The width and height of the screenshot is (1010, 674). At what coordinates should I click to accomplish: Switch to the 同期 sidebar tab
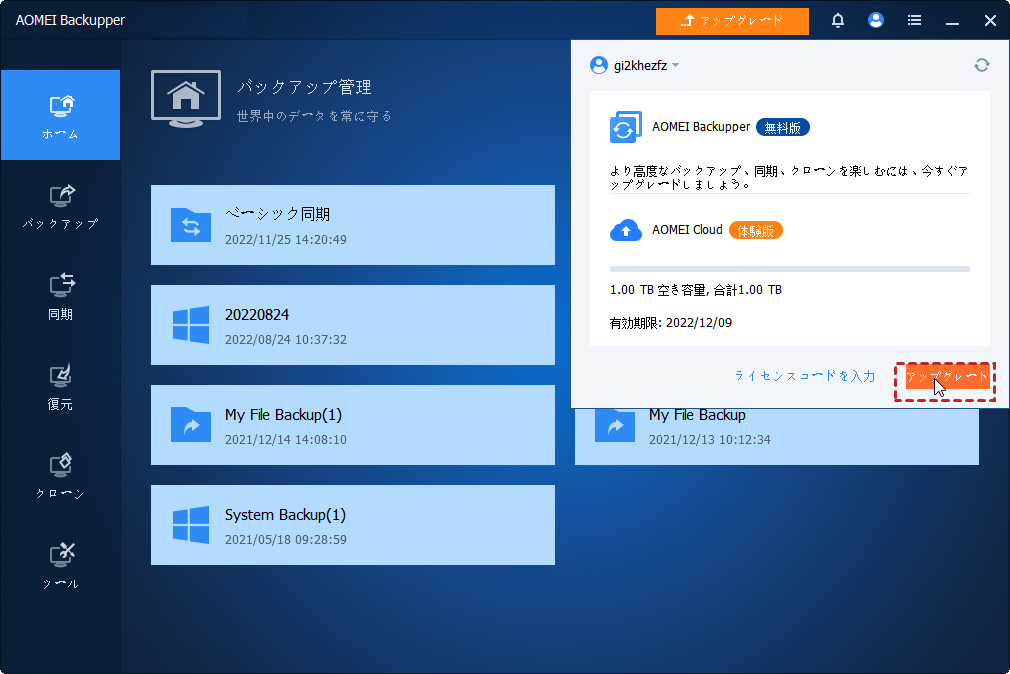coord(61,297)
